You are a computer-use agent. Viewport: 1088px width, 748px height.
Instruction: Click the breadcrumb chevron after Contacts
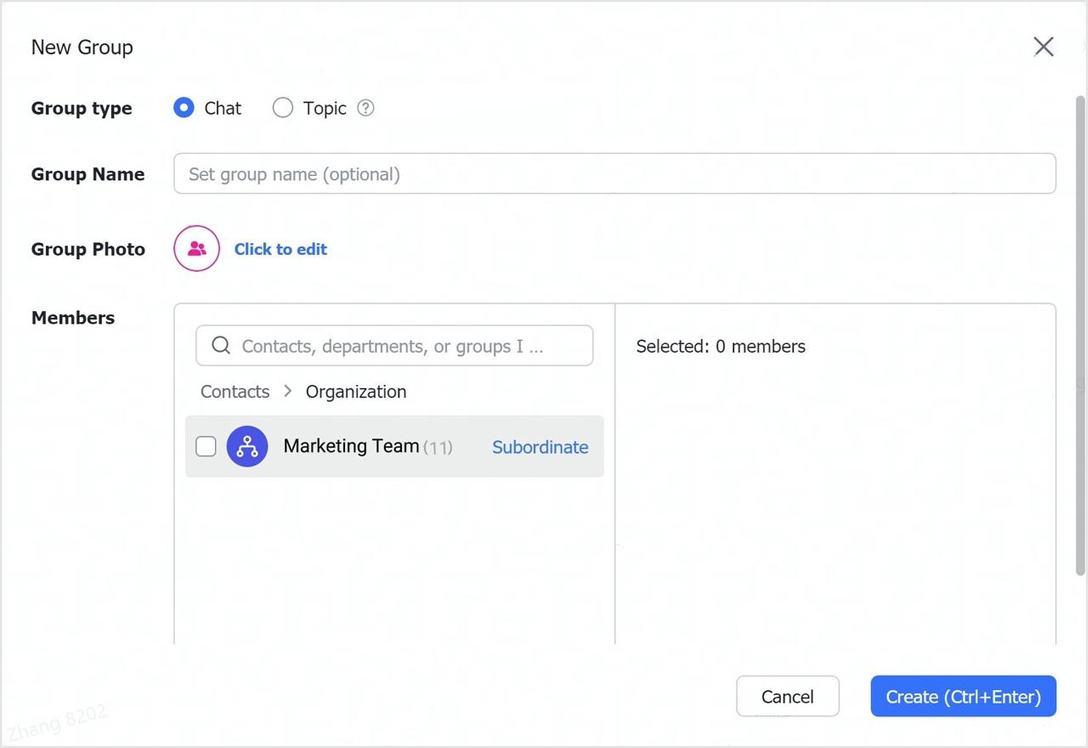click(x=288, y=391)
